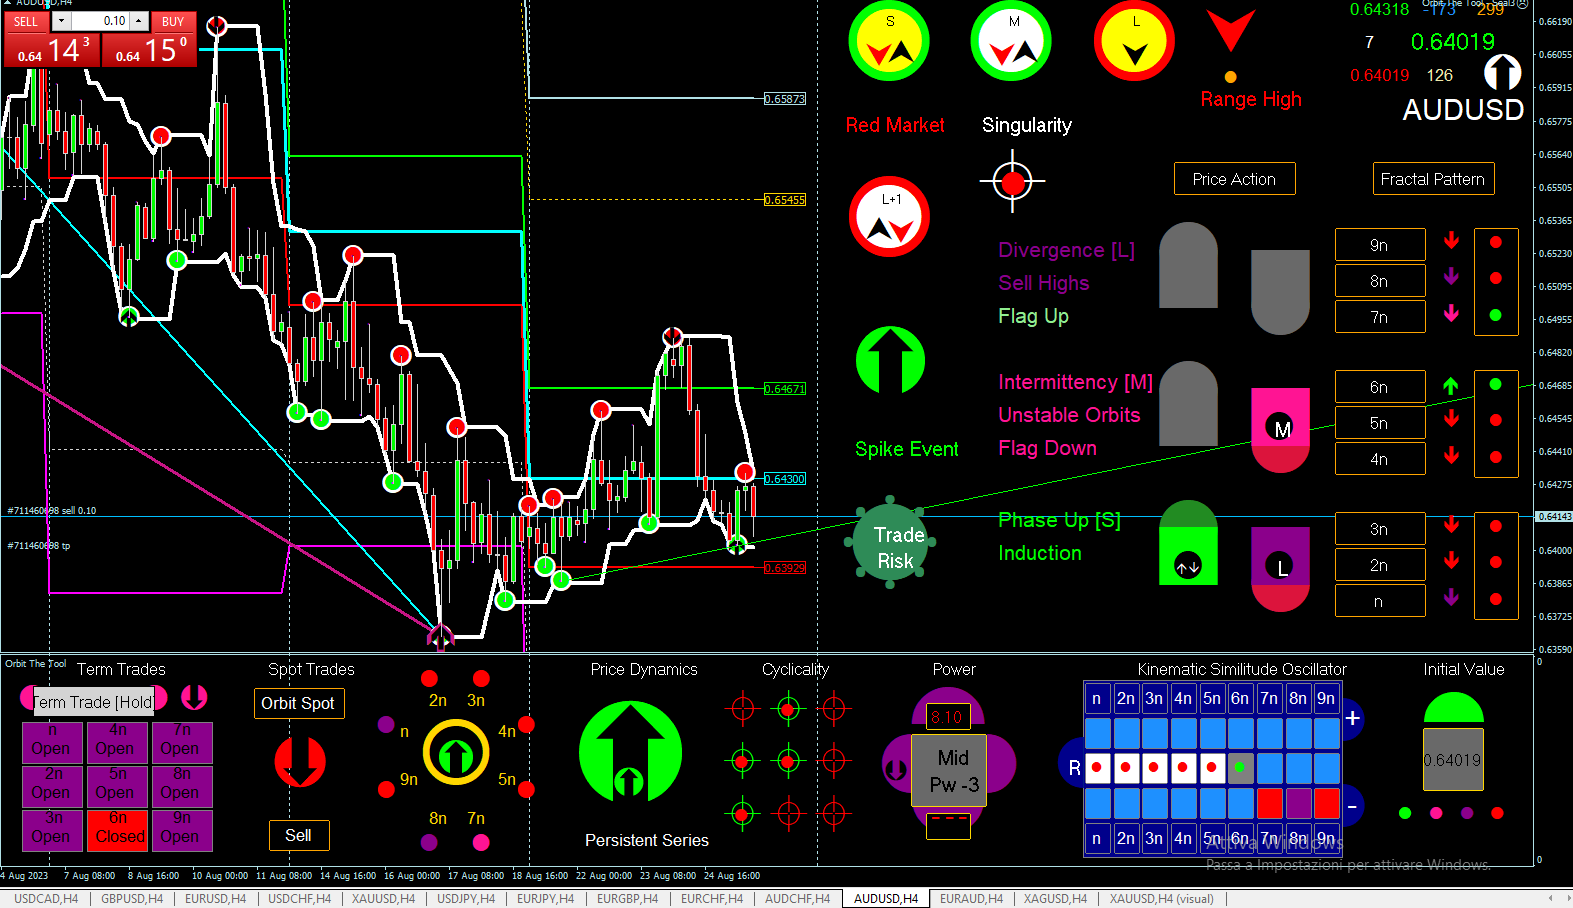Click the green Phase Up block with arrows

coord(1188,543)
